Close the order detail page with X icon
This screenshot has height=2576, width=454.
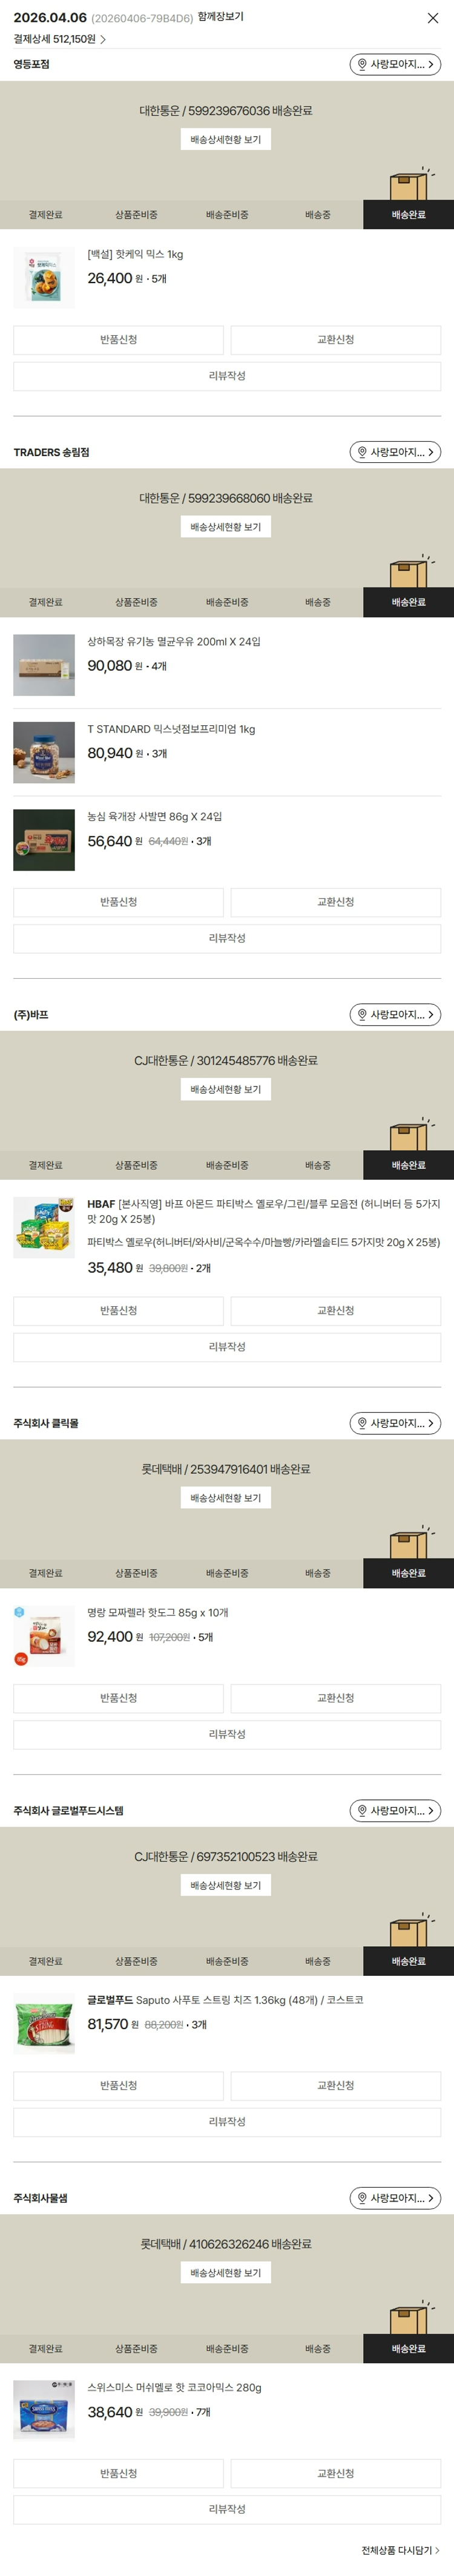click(x=432, y=18)
